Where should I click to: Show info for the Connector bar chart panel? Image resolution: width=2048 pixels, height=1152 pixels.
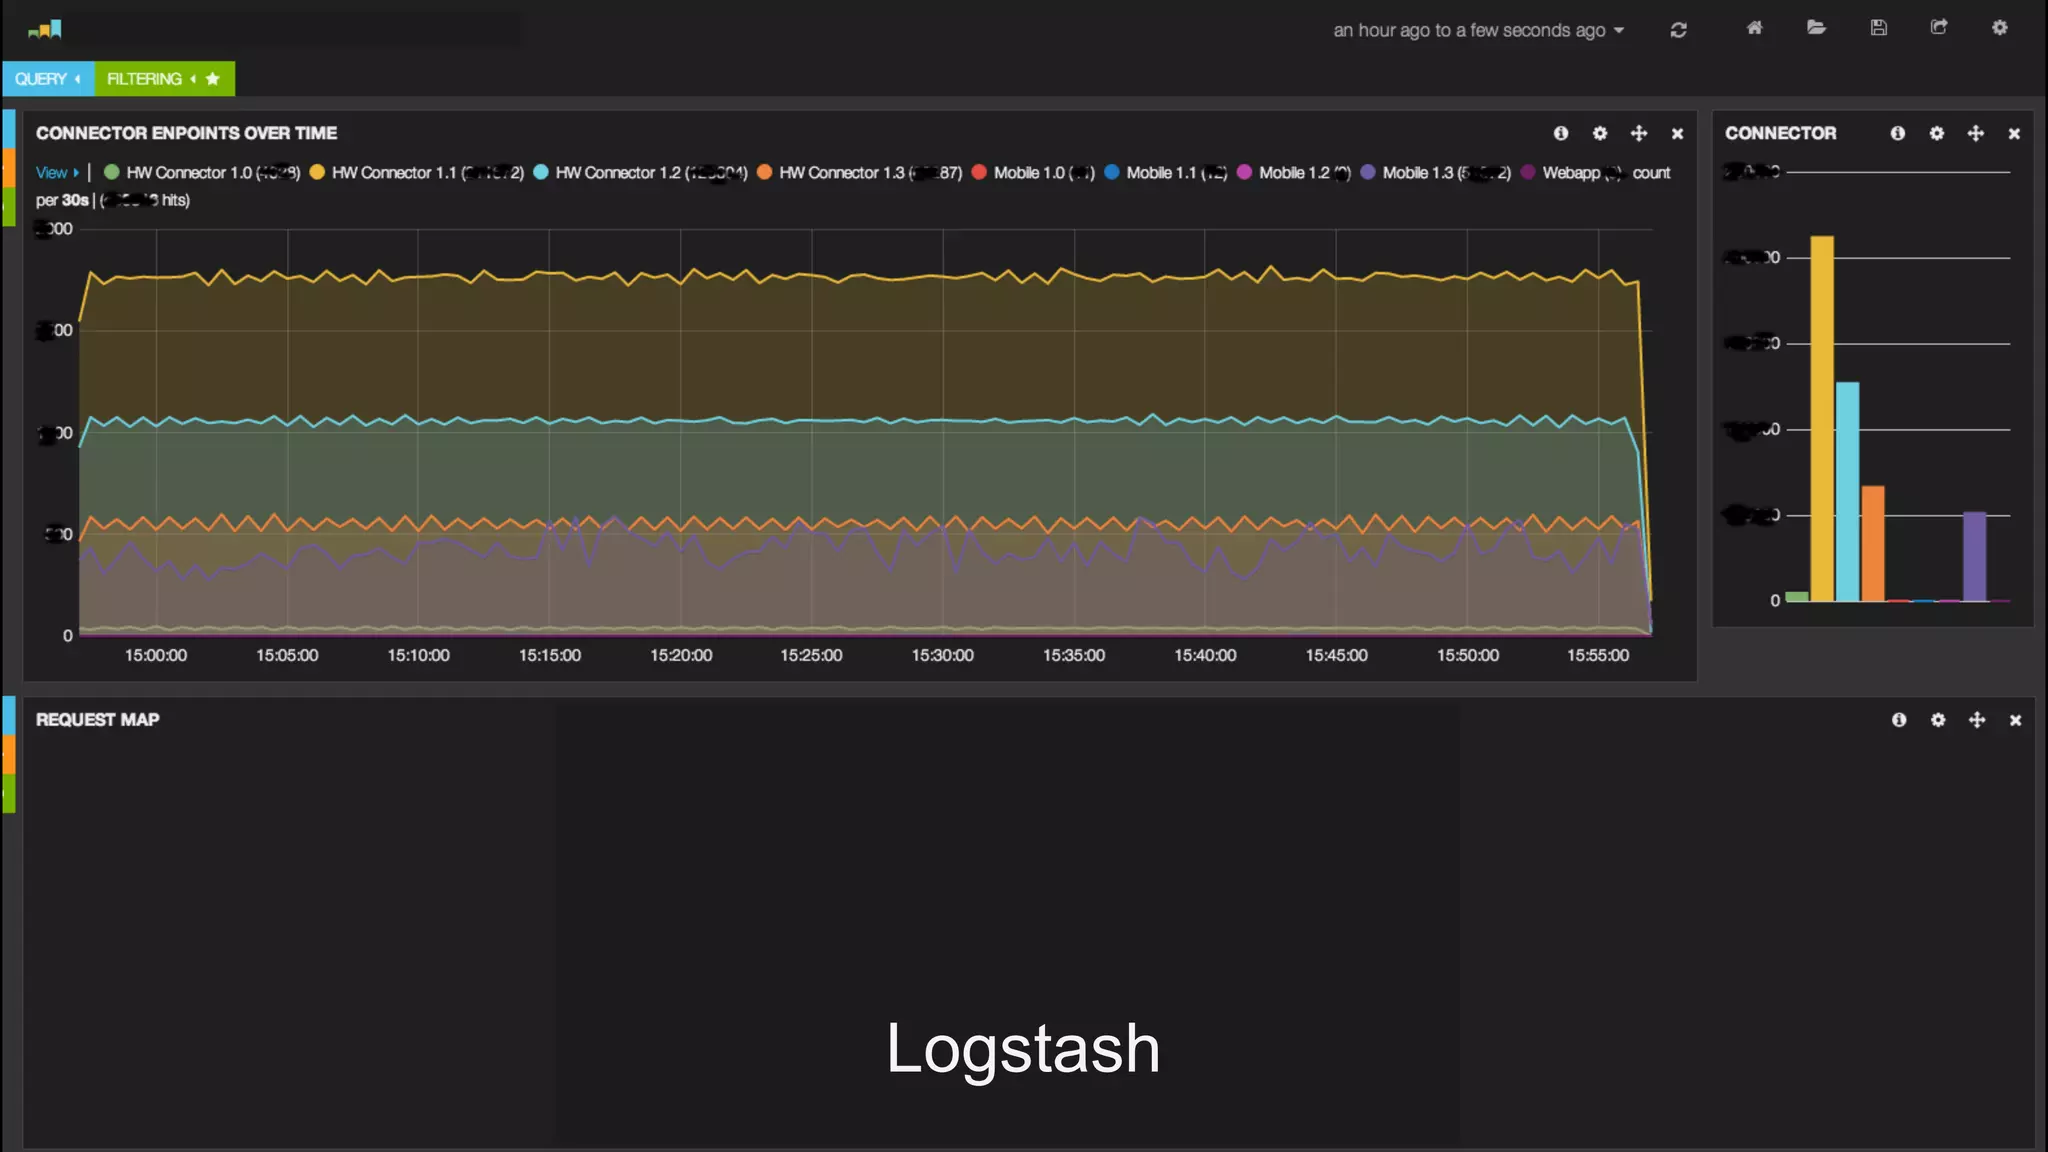1898,133
